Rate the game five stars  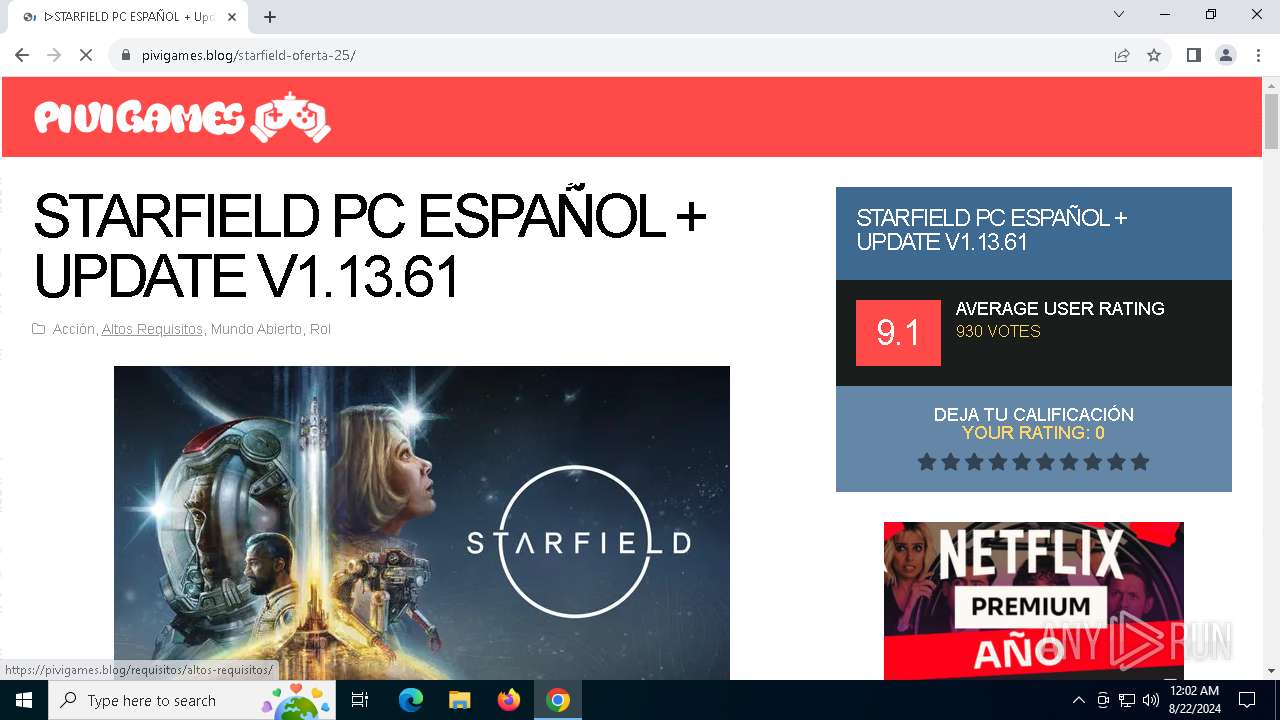(x=1021, y=462)
